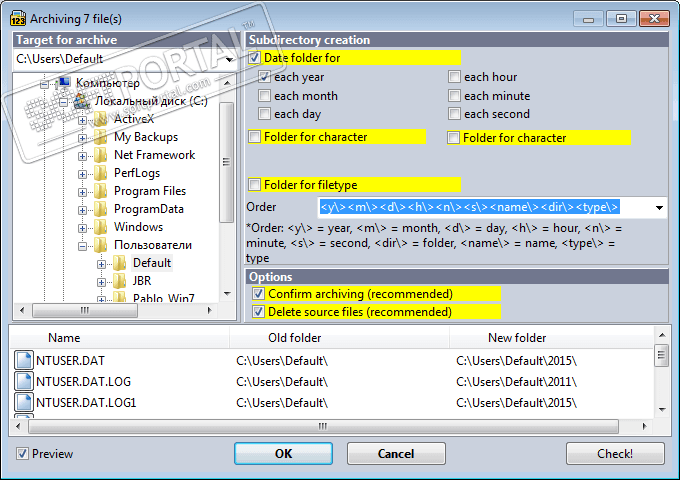Check the left Folder for character box
This screenshot has width=680, height=480.
[255, 137]
